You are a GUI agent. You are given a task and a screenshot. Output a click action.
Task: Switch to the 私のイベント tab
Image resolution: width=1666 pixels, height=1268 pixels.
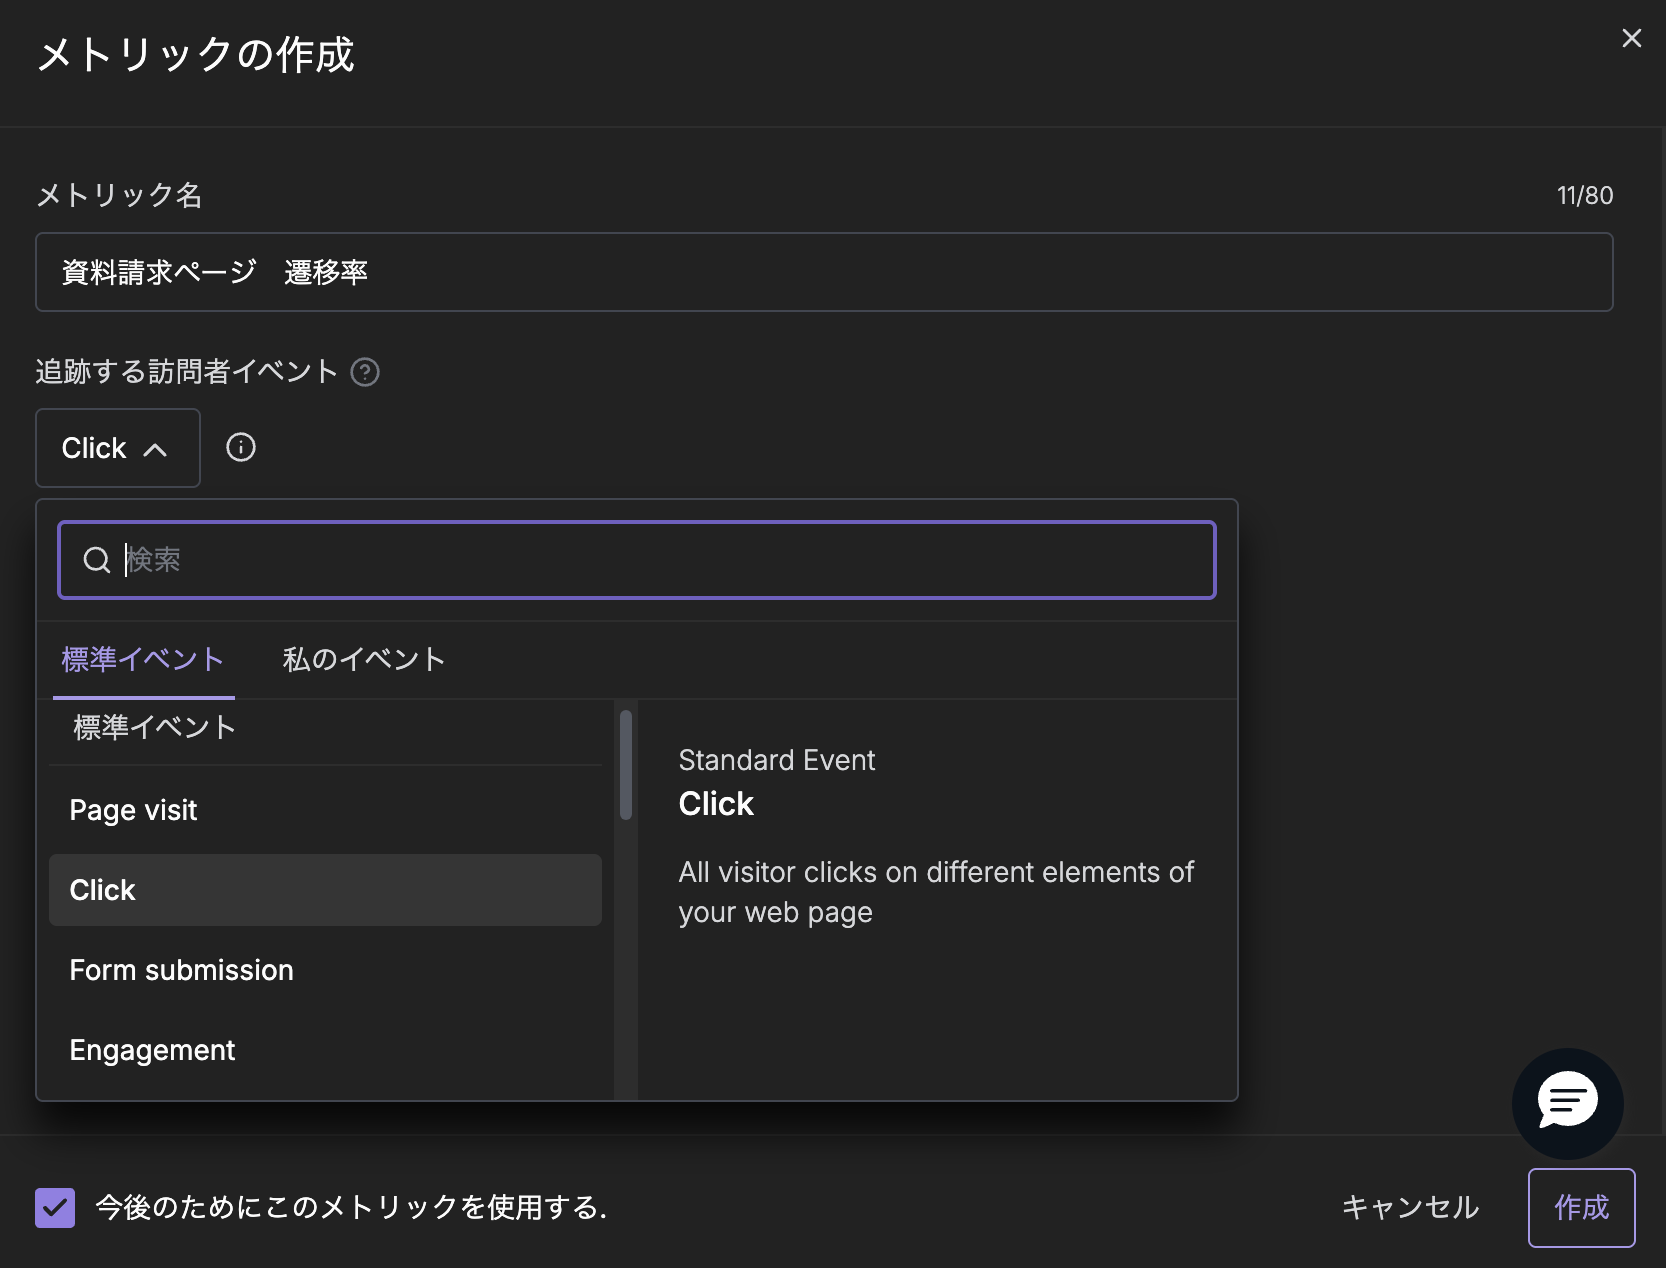(363, 659)
